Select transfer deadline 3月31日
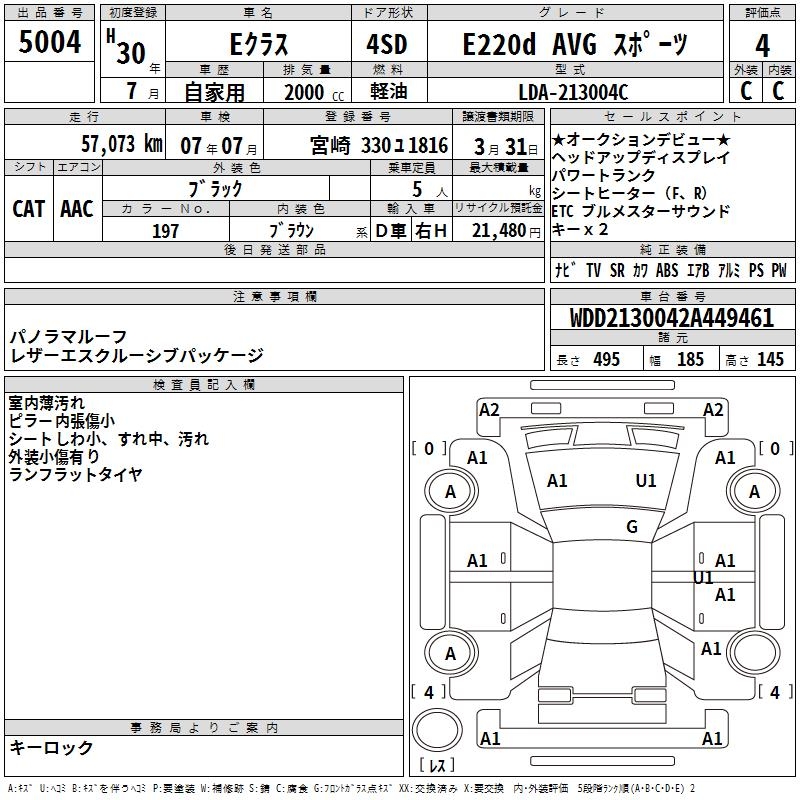Viewport: 800px width, 800px height. [x=506, y=147]
